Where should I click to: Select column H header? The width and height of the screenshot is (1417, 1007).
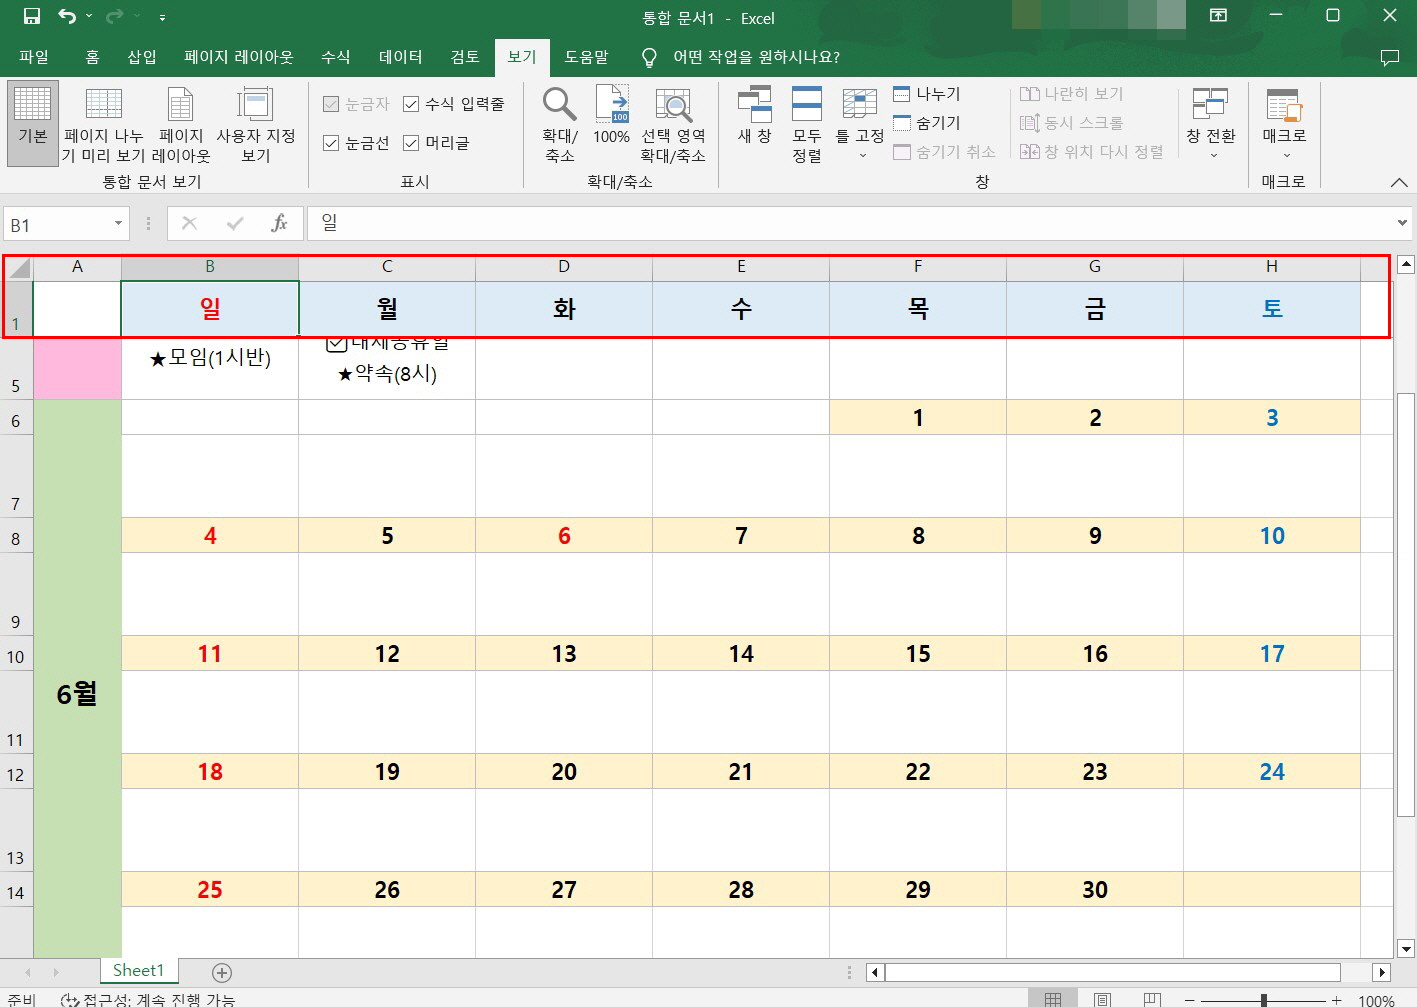1272,267
